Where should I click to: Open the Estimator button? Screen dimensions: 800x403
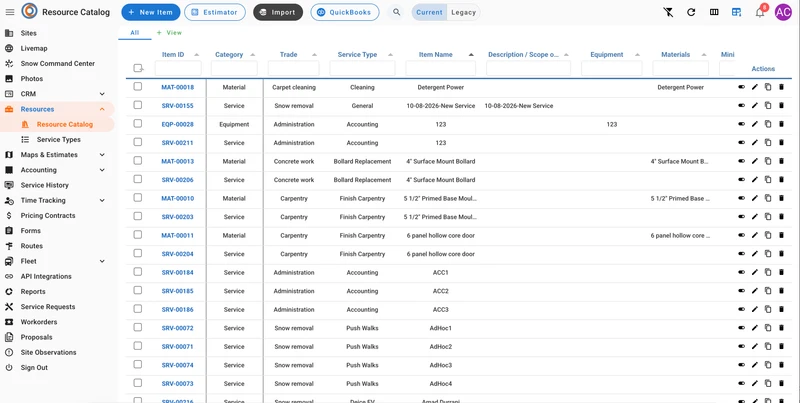[x=215, y=12]
